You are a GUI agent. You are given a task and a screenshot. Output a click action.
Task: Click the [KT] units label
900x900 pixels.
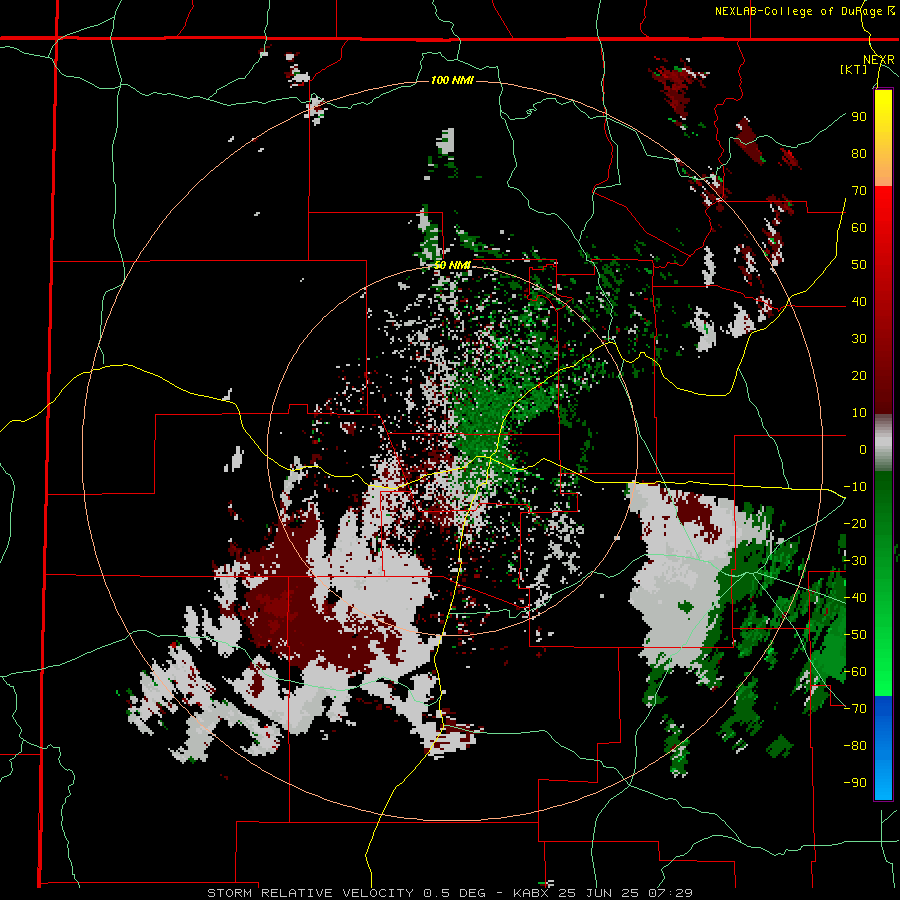[x=854, y=69]
